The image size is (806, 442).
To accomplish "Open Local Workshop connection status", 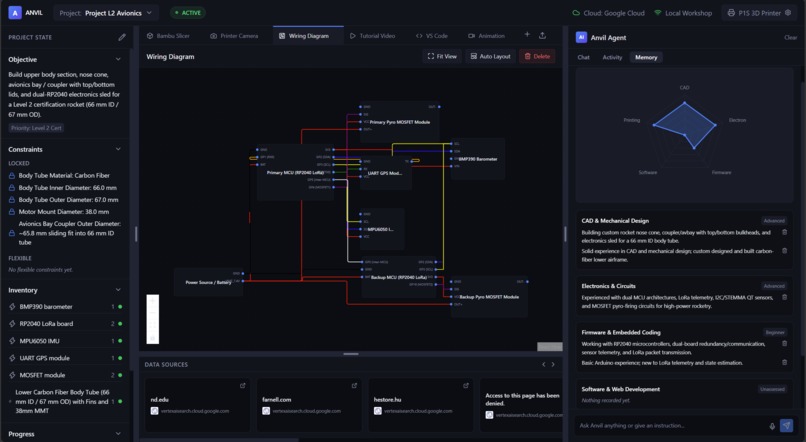I will point(683,13).
